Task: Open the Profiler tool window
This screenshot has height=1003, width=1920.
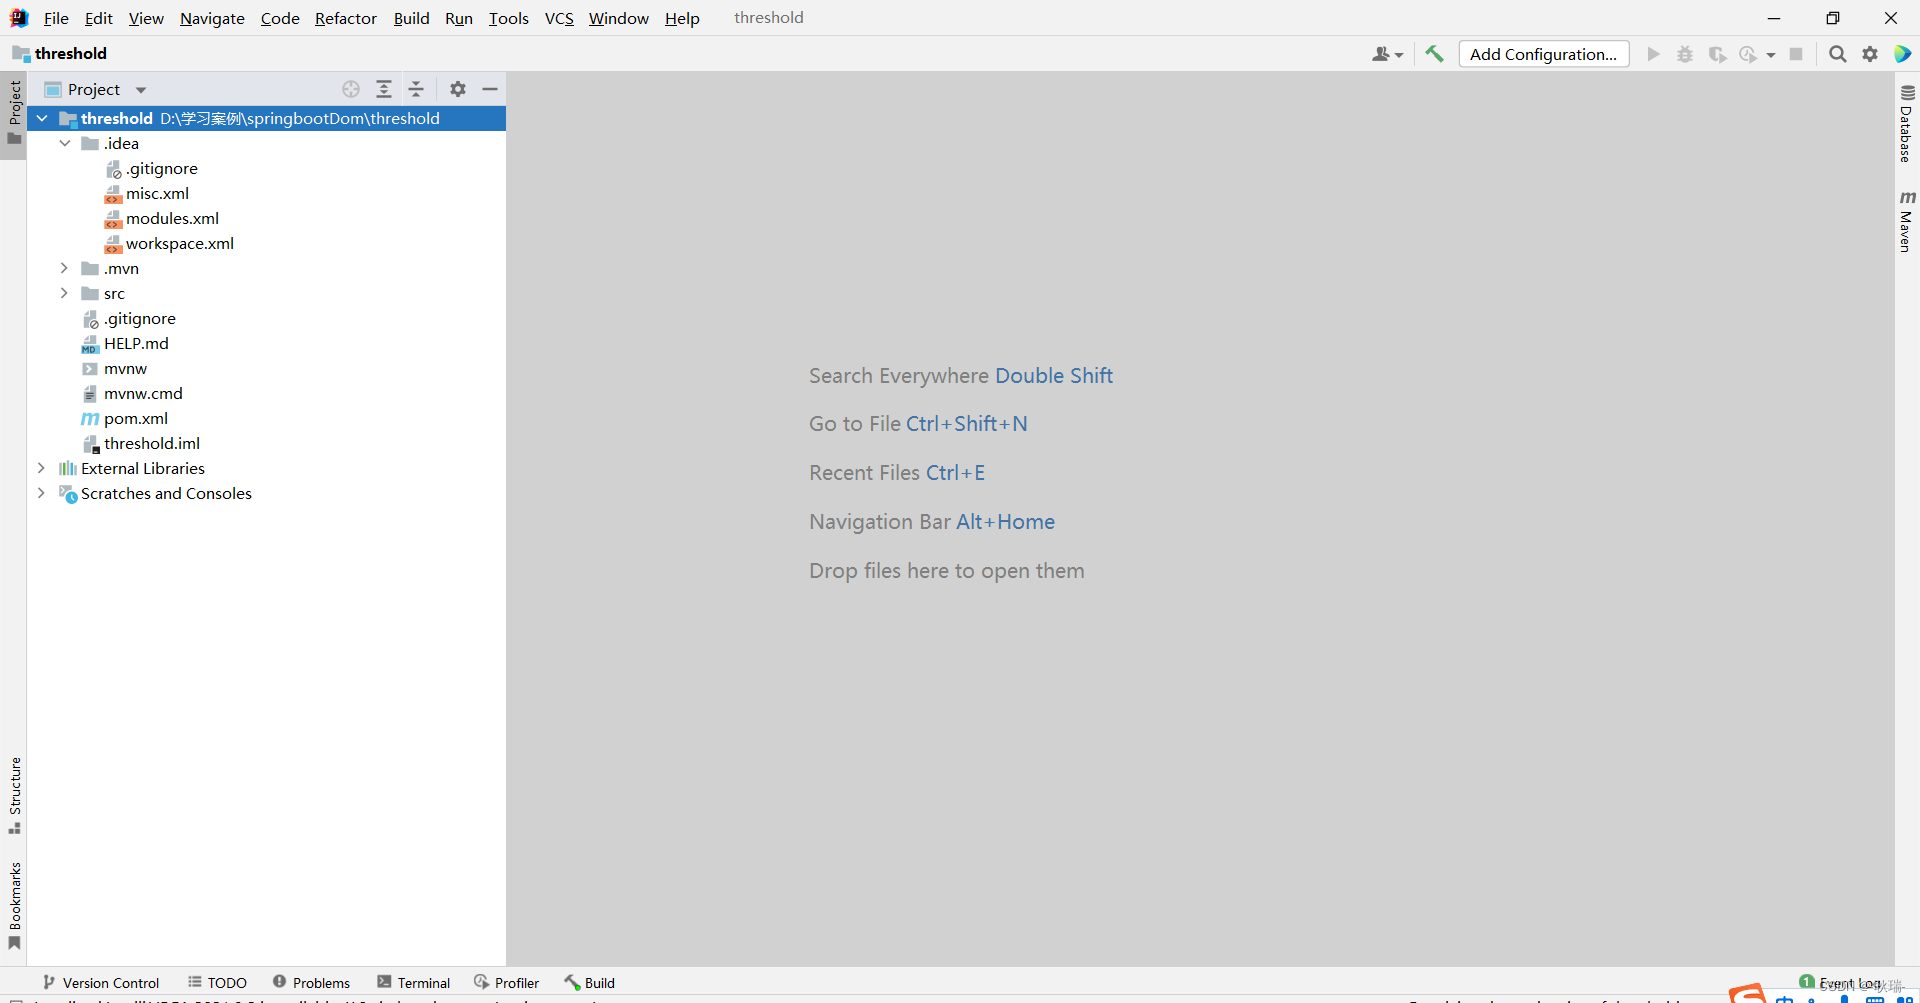Action: coord(506,983)
